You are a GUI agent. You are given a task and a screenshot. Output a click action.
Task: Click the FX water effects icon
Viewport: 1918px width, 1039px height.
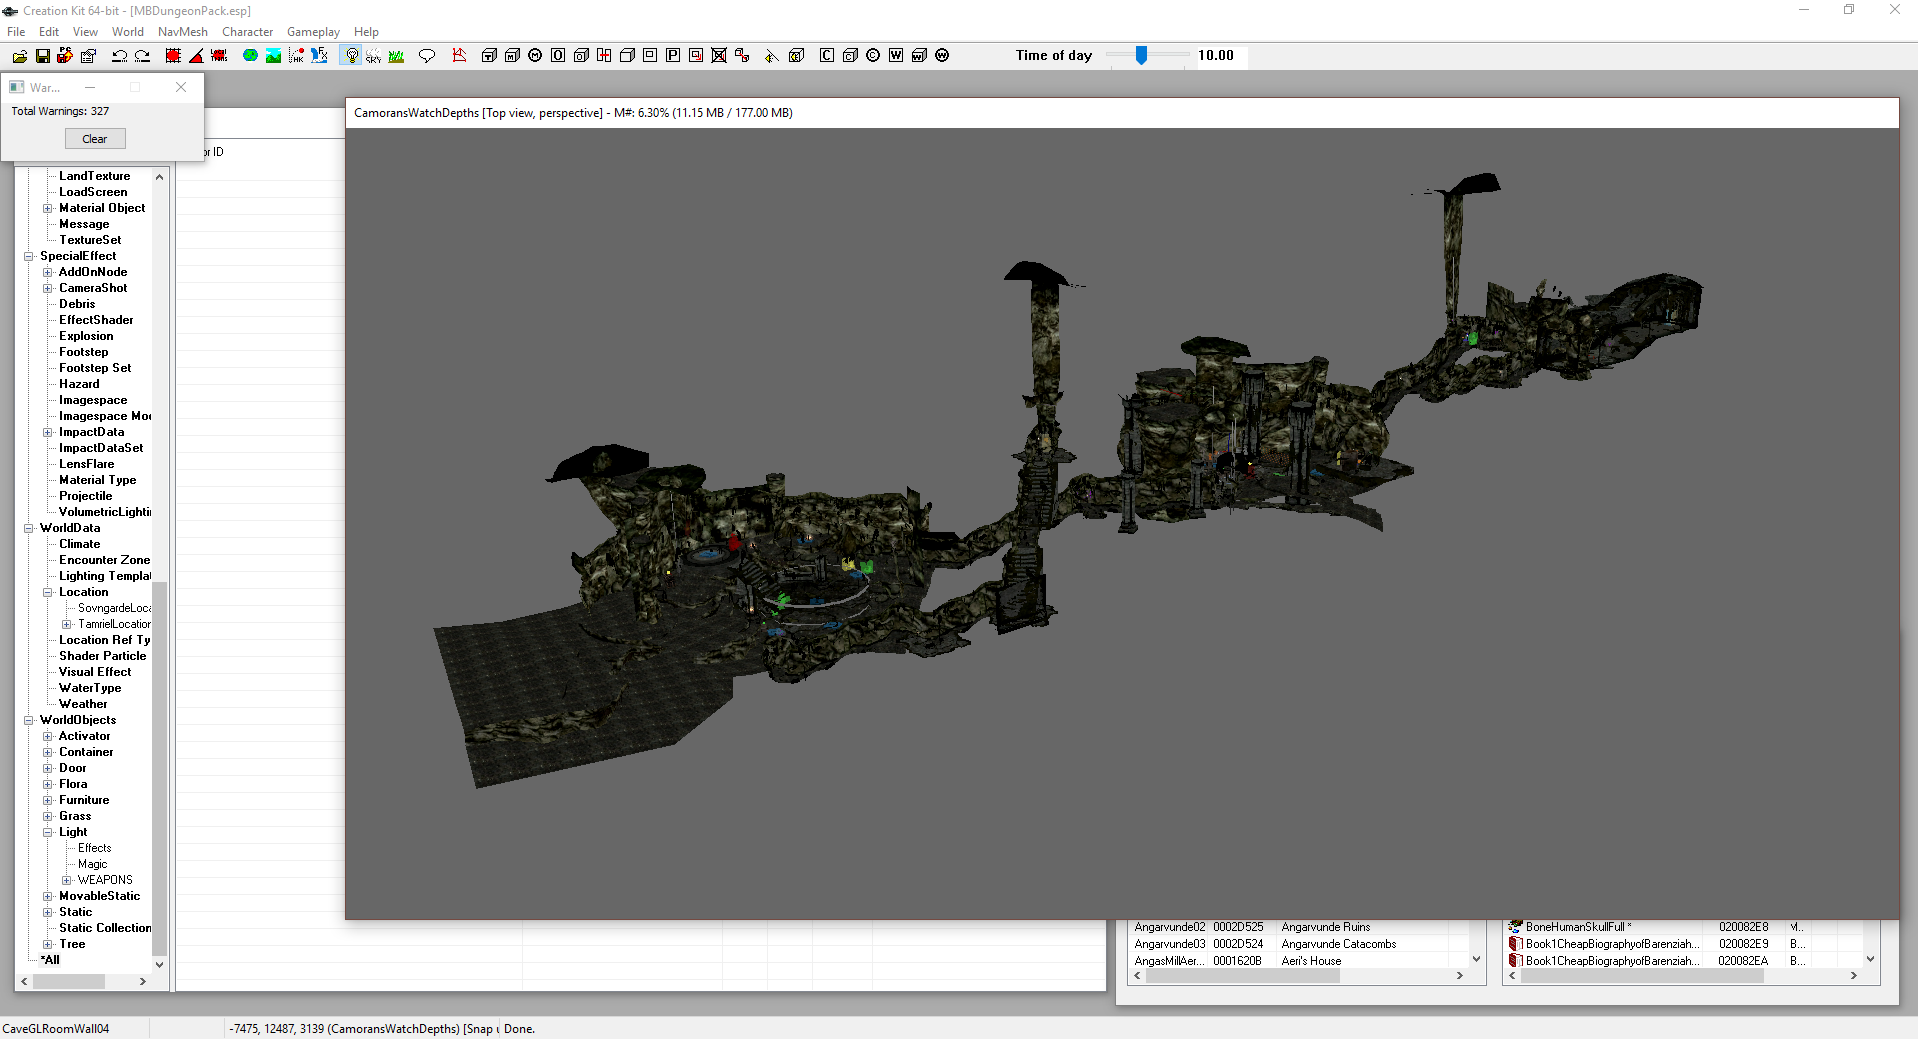coord(319,56)
